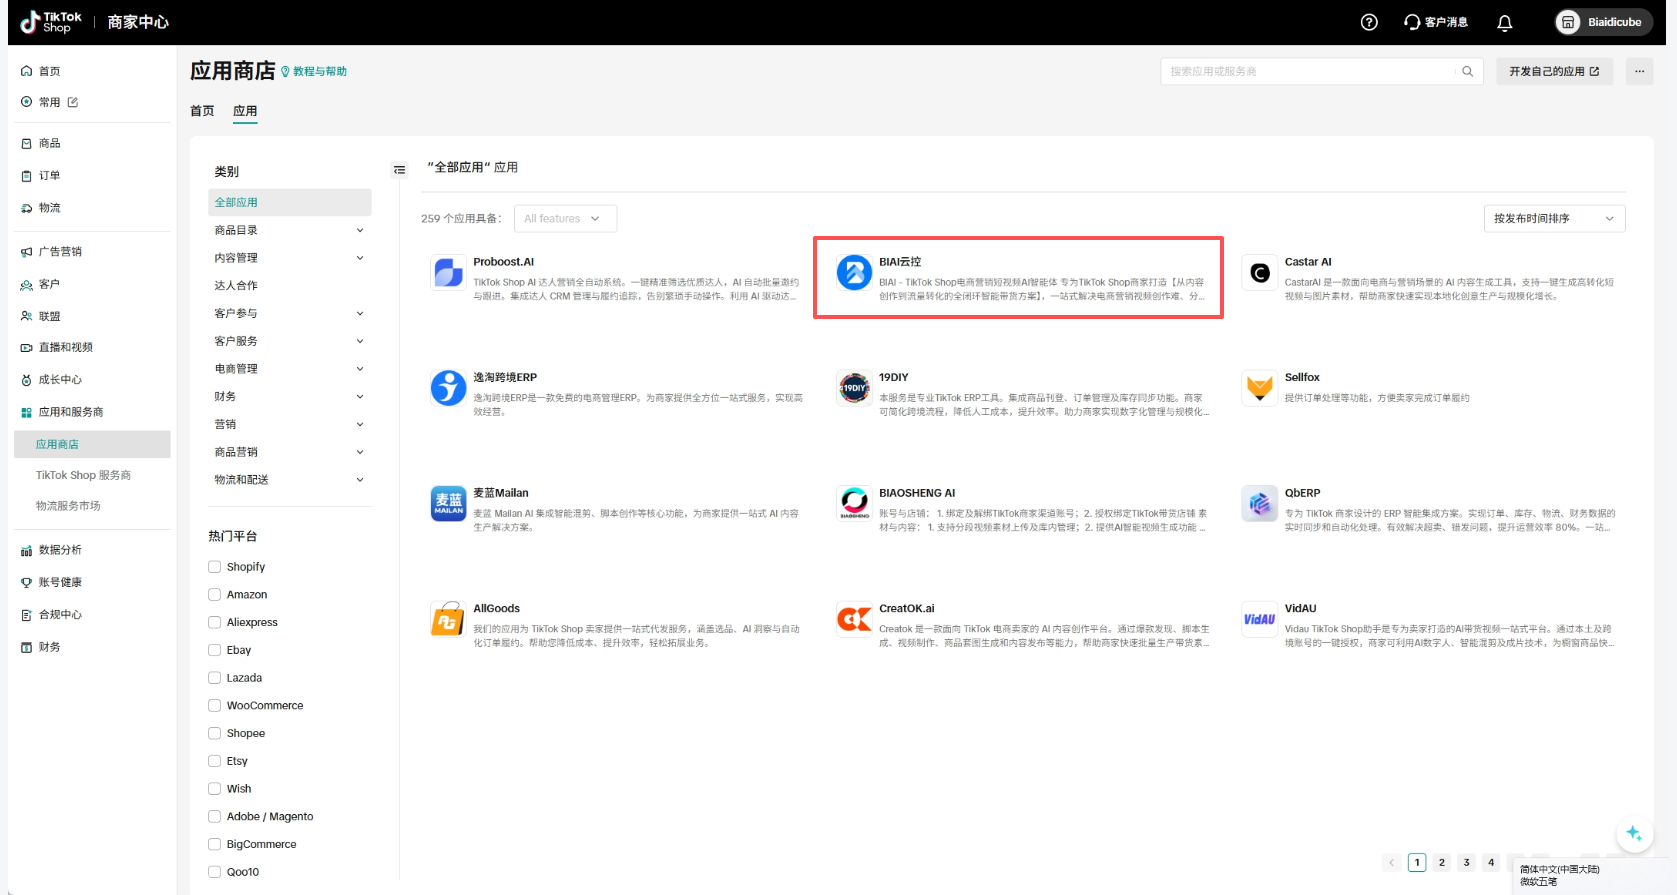Open the 19DIY app icon
The width and height of the screenshot is (1677, 895).
854,388
